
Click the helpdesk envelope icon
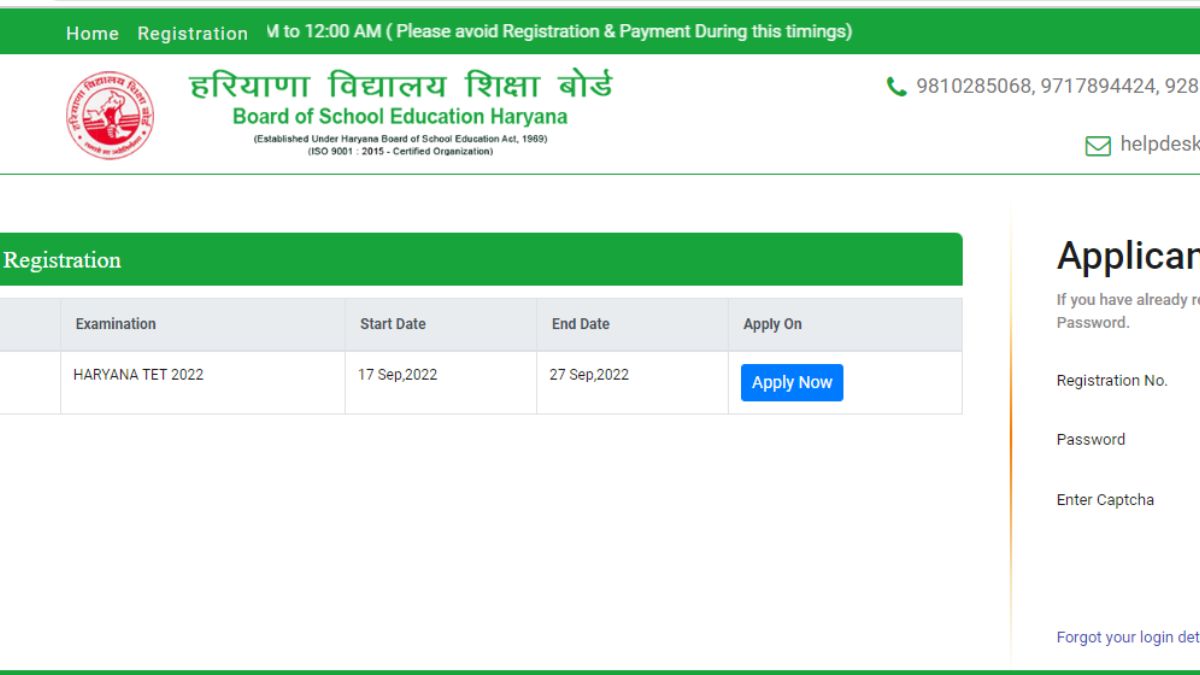[1098, 146]
